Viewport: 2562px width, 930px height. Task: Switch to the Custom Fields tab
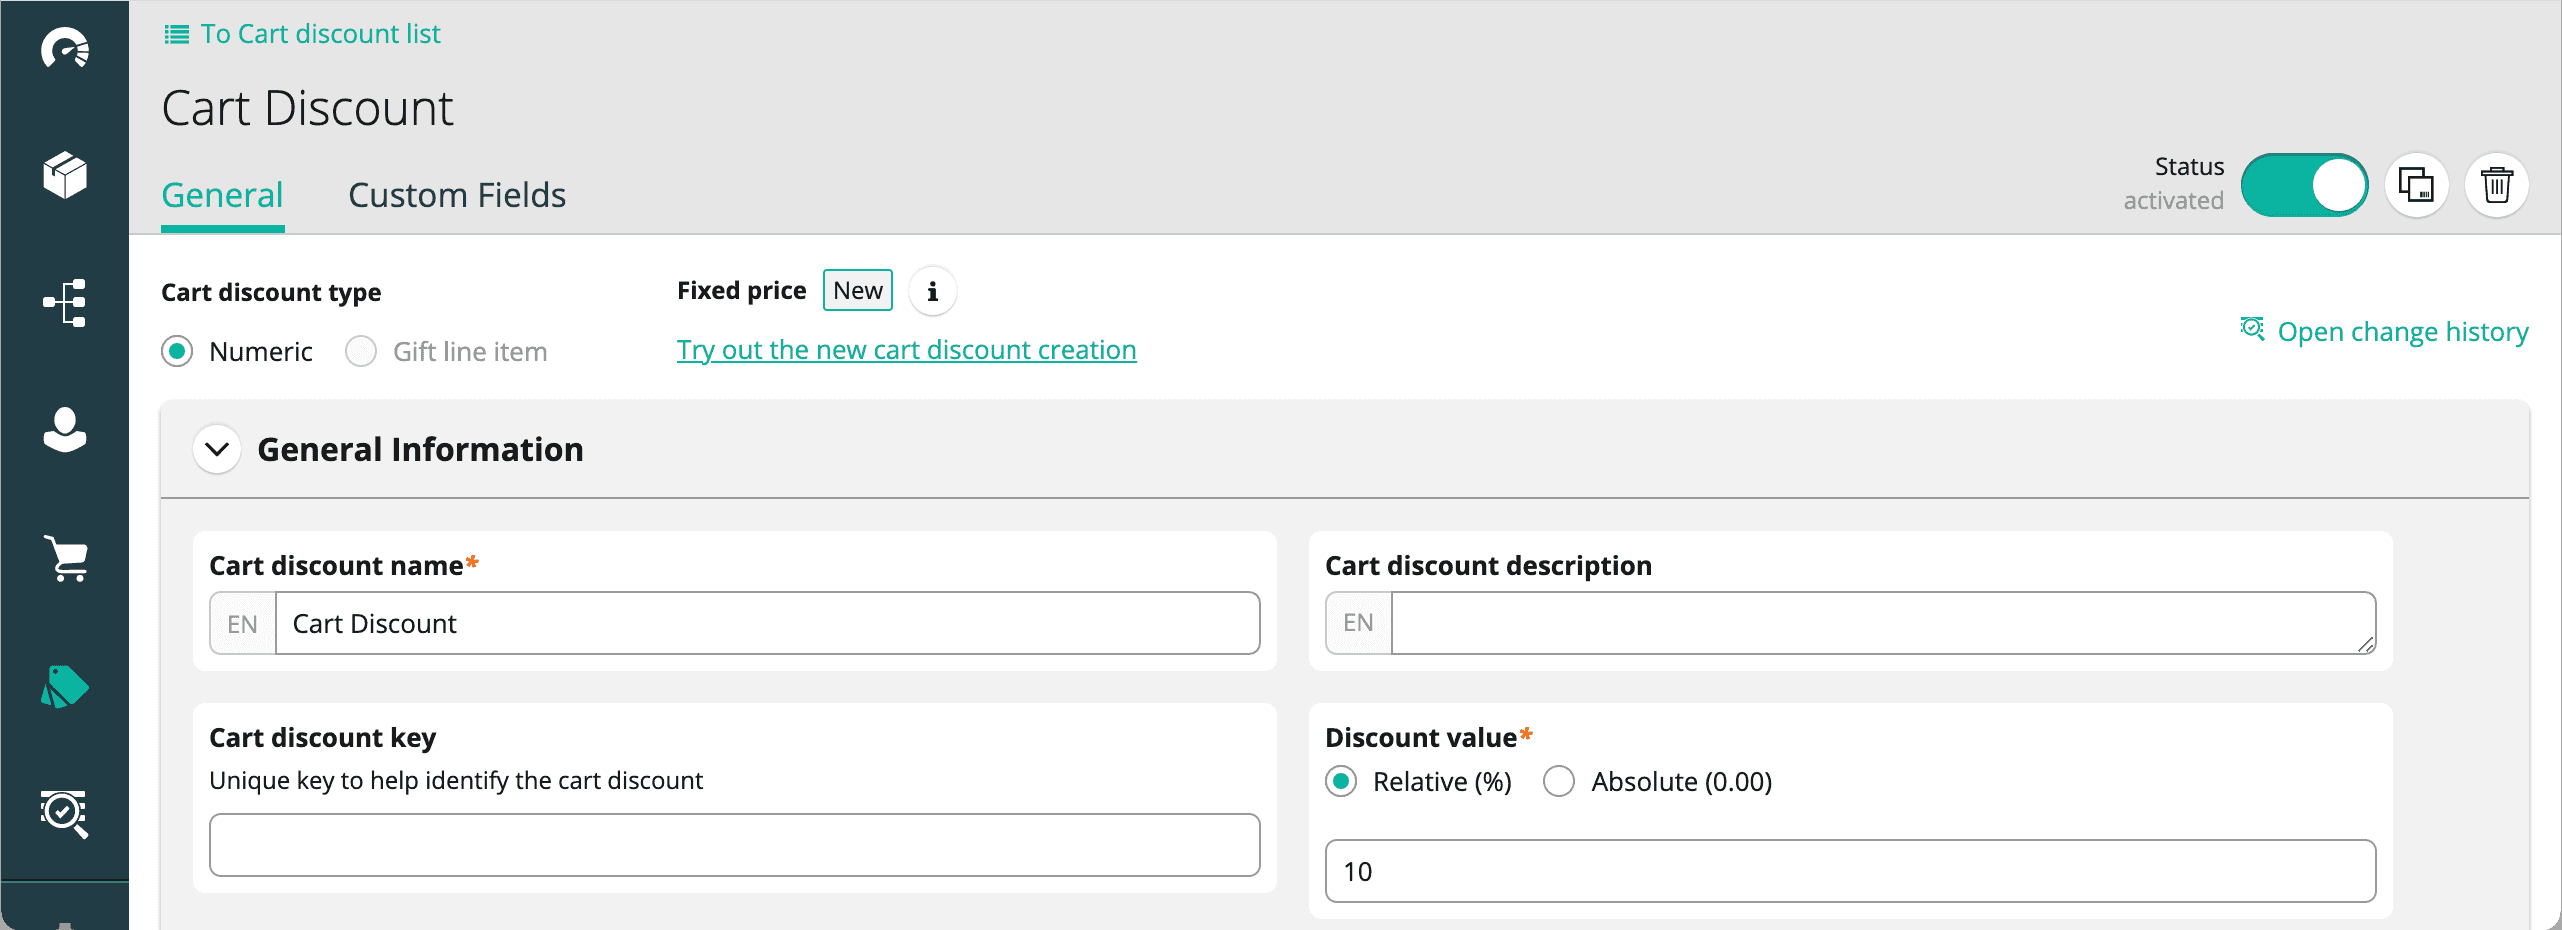(x=457, y=196)
